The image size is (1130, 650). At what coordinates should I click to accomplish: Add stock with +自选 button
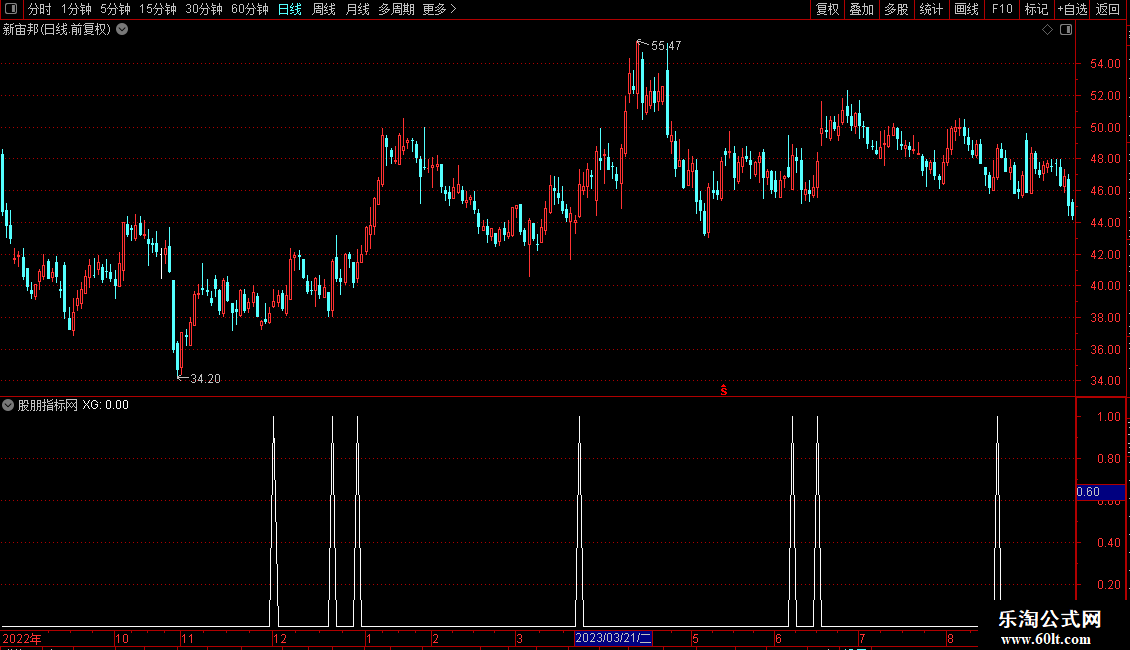[1072, 9]
